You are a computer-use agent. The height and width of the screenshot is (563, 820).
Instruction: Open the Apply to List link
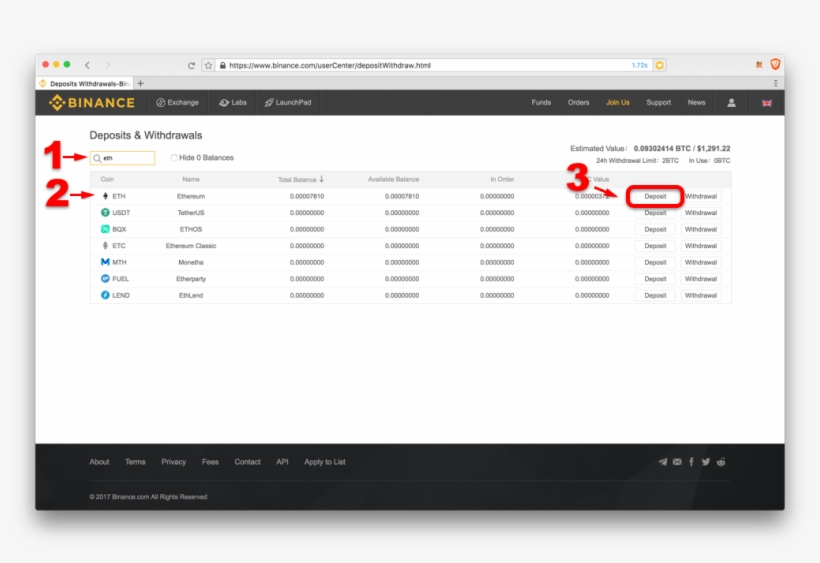coord(325,462)
